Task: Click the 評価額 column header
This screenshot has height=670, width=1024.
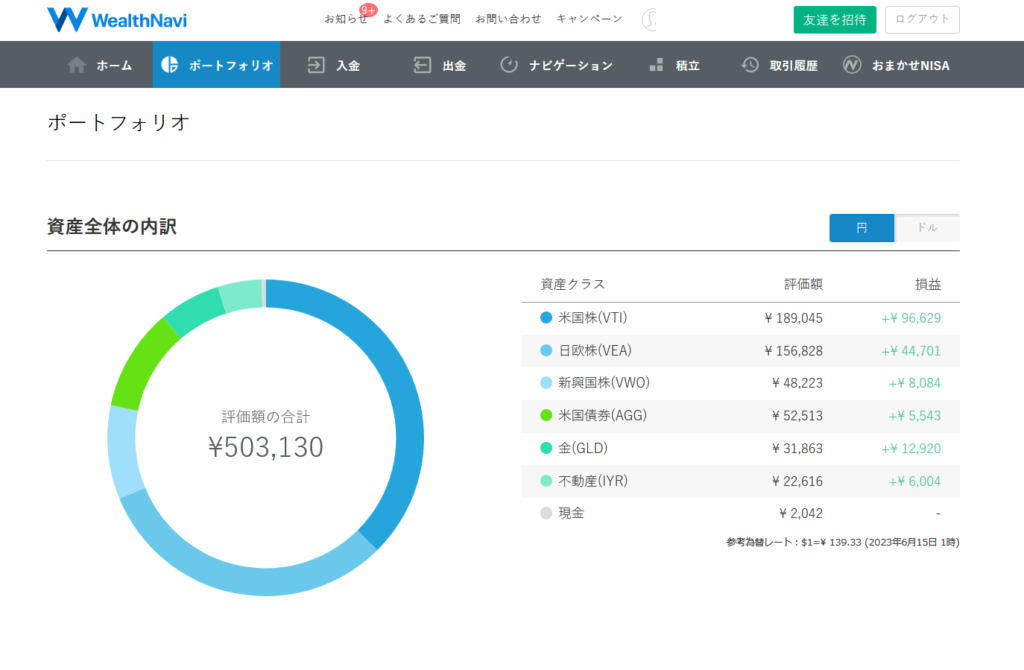Action: 803,284
